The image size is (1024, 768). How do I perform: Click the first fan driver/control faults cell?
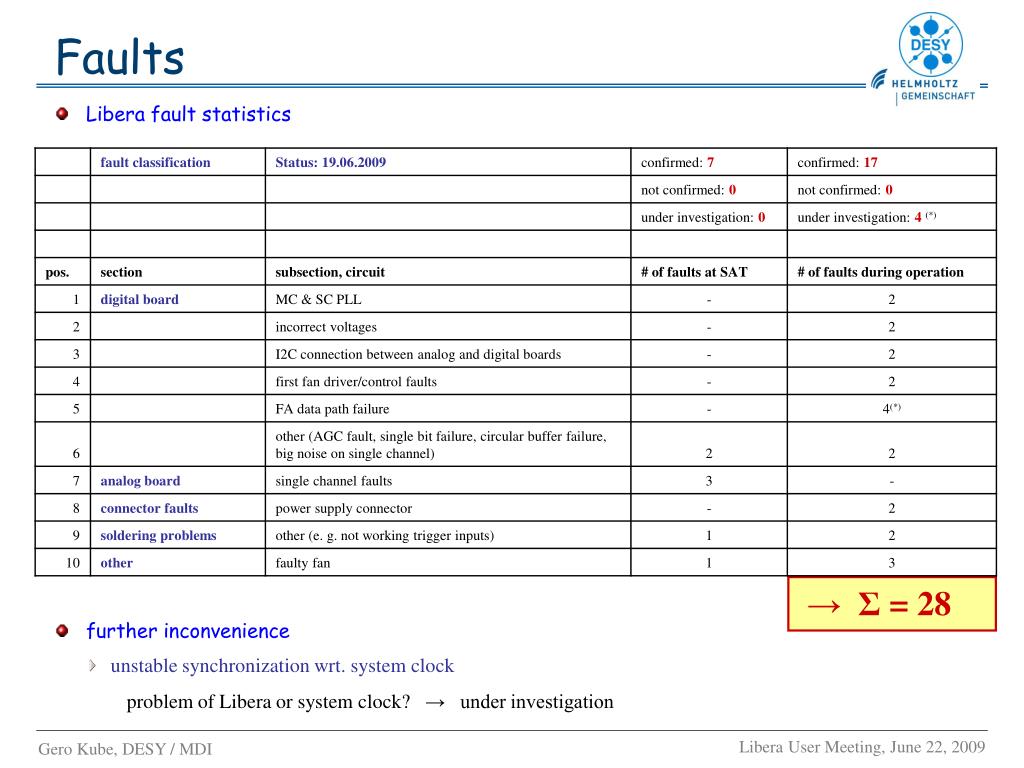tap(448, 381)
